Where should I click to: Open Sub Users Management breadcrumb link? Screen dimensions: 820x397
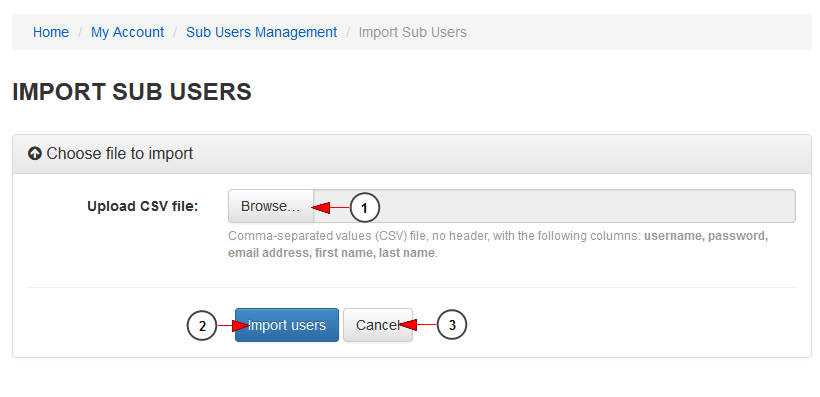[x=261, y=32]
